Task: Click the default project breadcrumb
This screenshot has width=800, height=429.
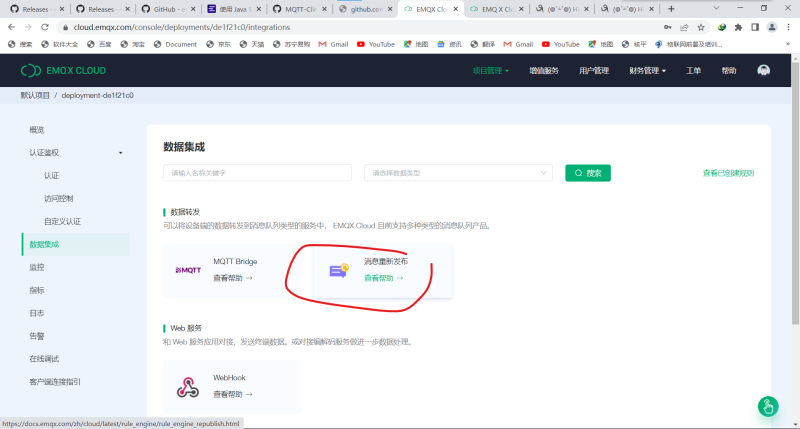Action: [35, 95]
